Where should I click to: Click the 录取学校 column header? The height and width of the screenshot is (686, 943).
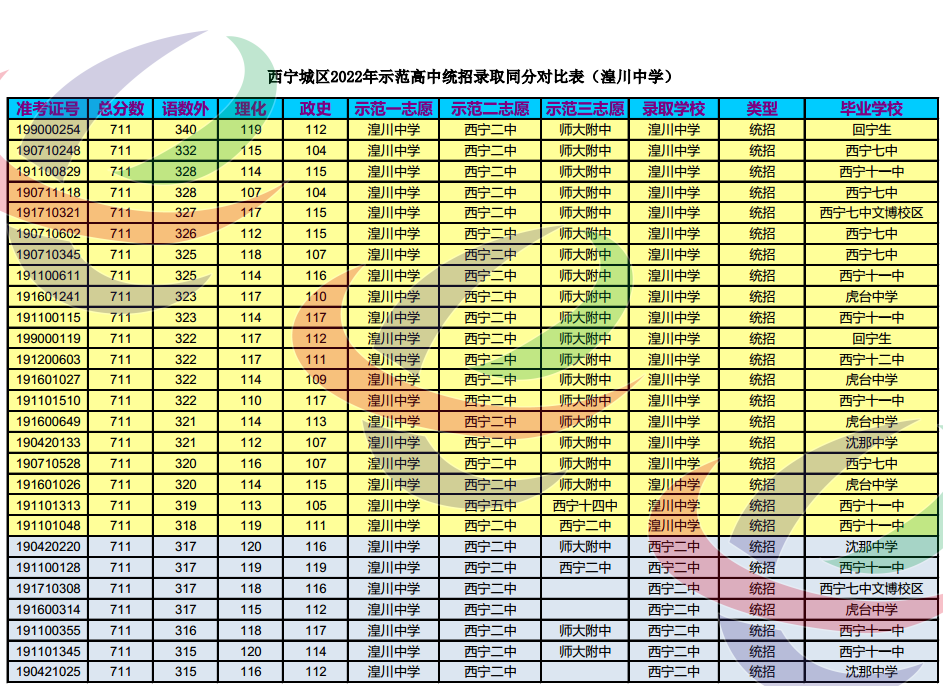(674, 109)
